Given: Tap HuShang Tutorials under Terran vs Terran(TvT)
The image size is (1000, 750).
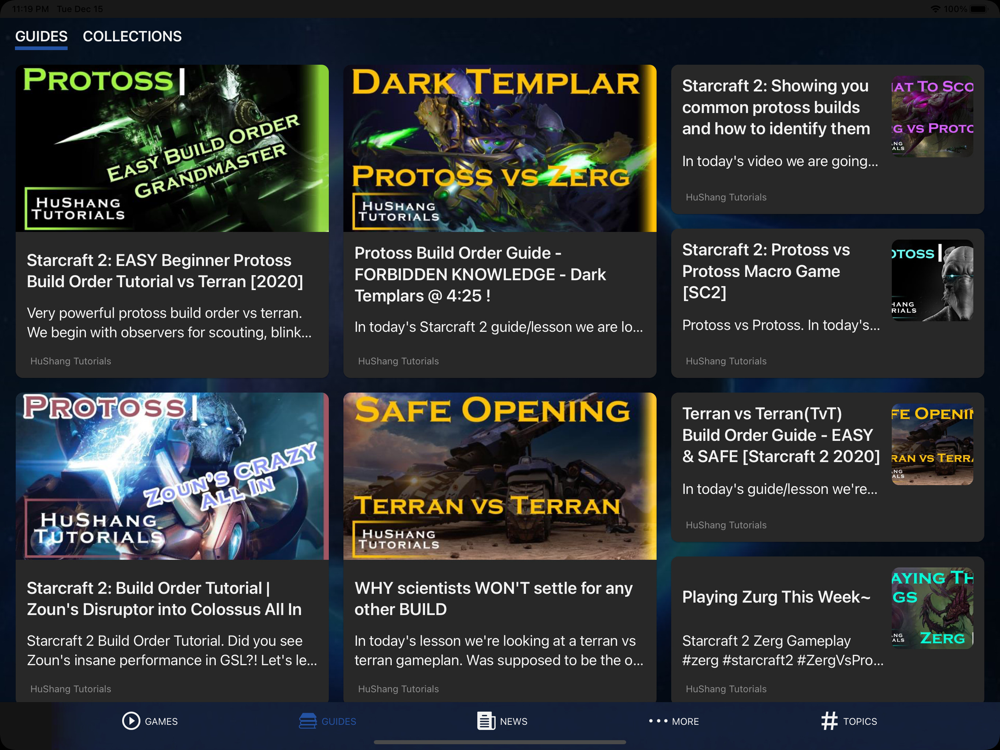Looking at the screenshot, I should pyautogui.click(x=726, y=525).
